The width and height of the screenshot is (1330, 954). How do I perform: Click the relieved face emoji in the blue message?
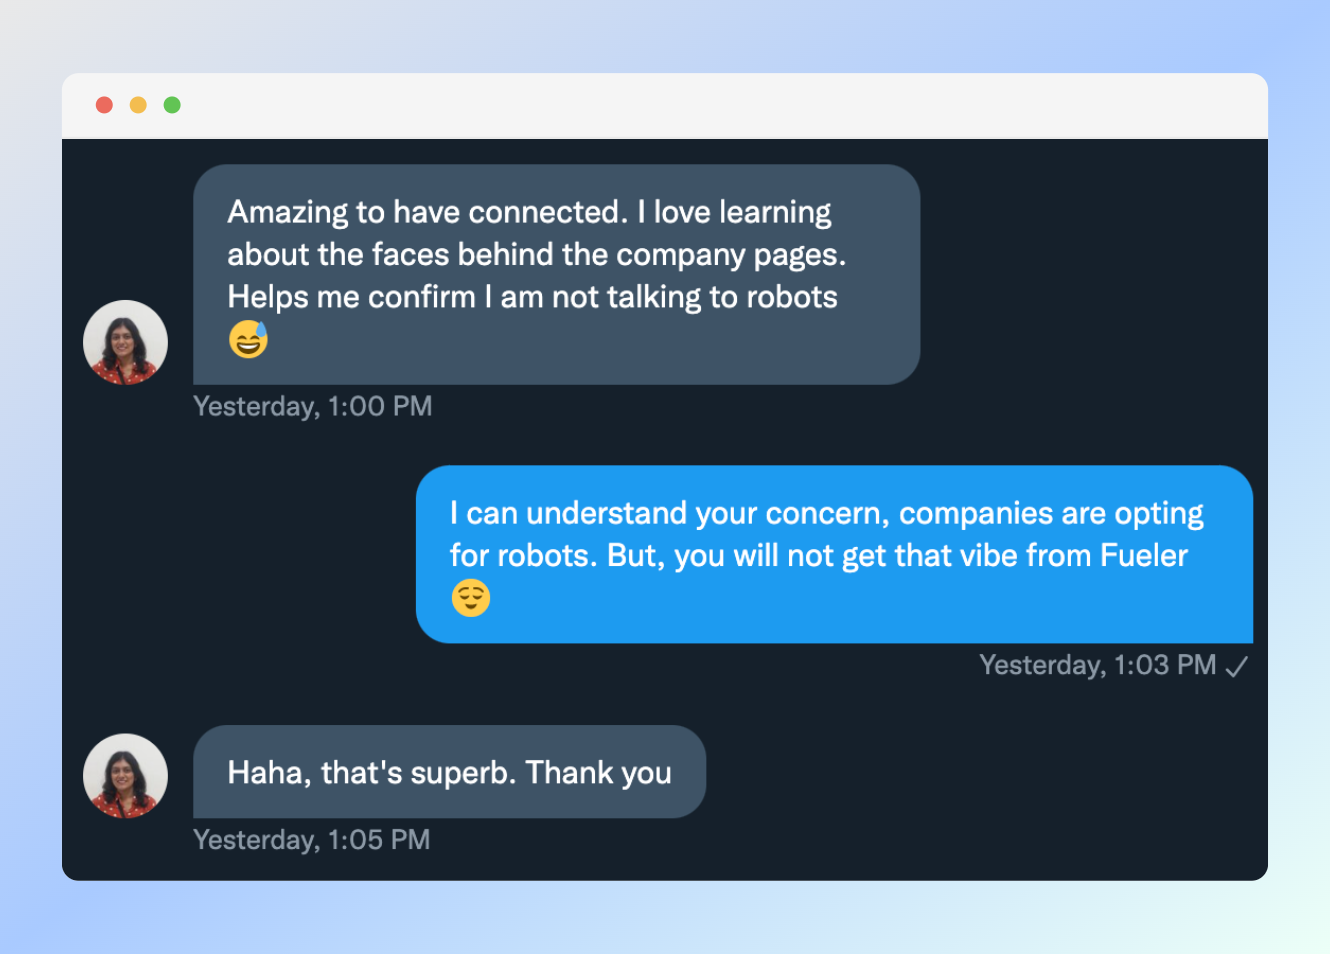click(x=470, y=598)
